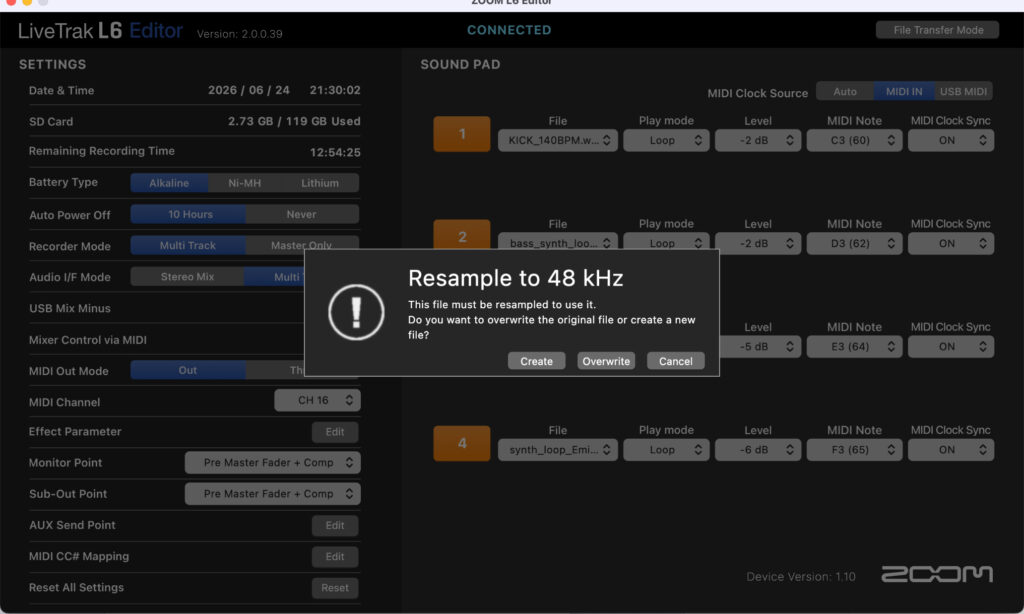Viewport: 1024px width, 614px height.
Task: Open the Monitor Point dropdown
Action: pyautogui.click(x=272, y=462)
